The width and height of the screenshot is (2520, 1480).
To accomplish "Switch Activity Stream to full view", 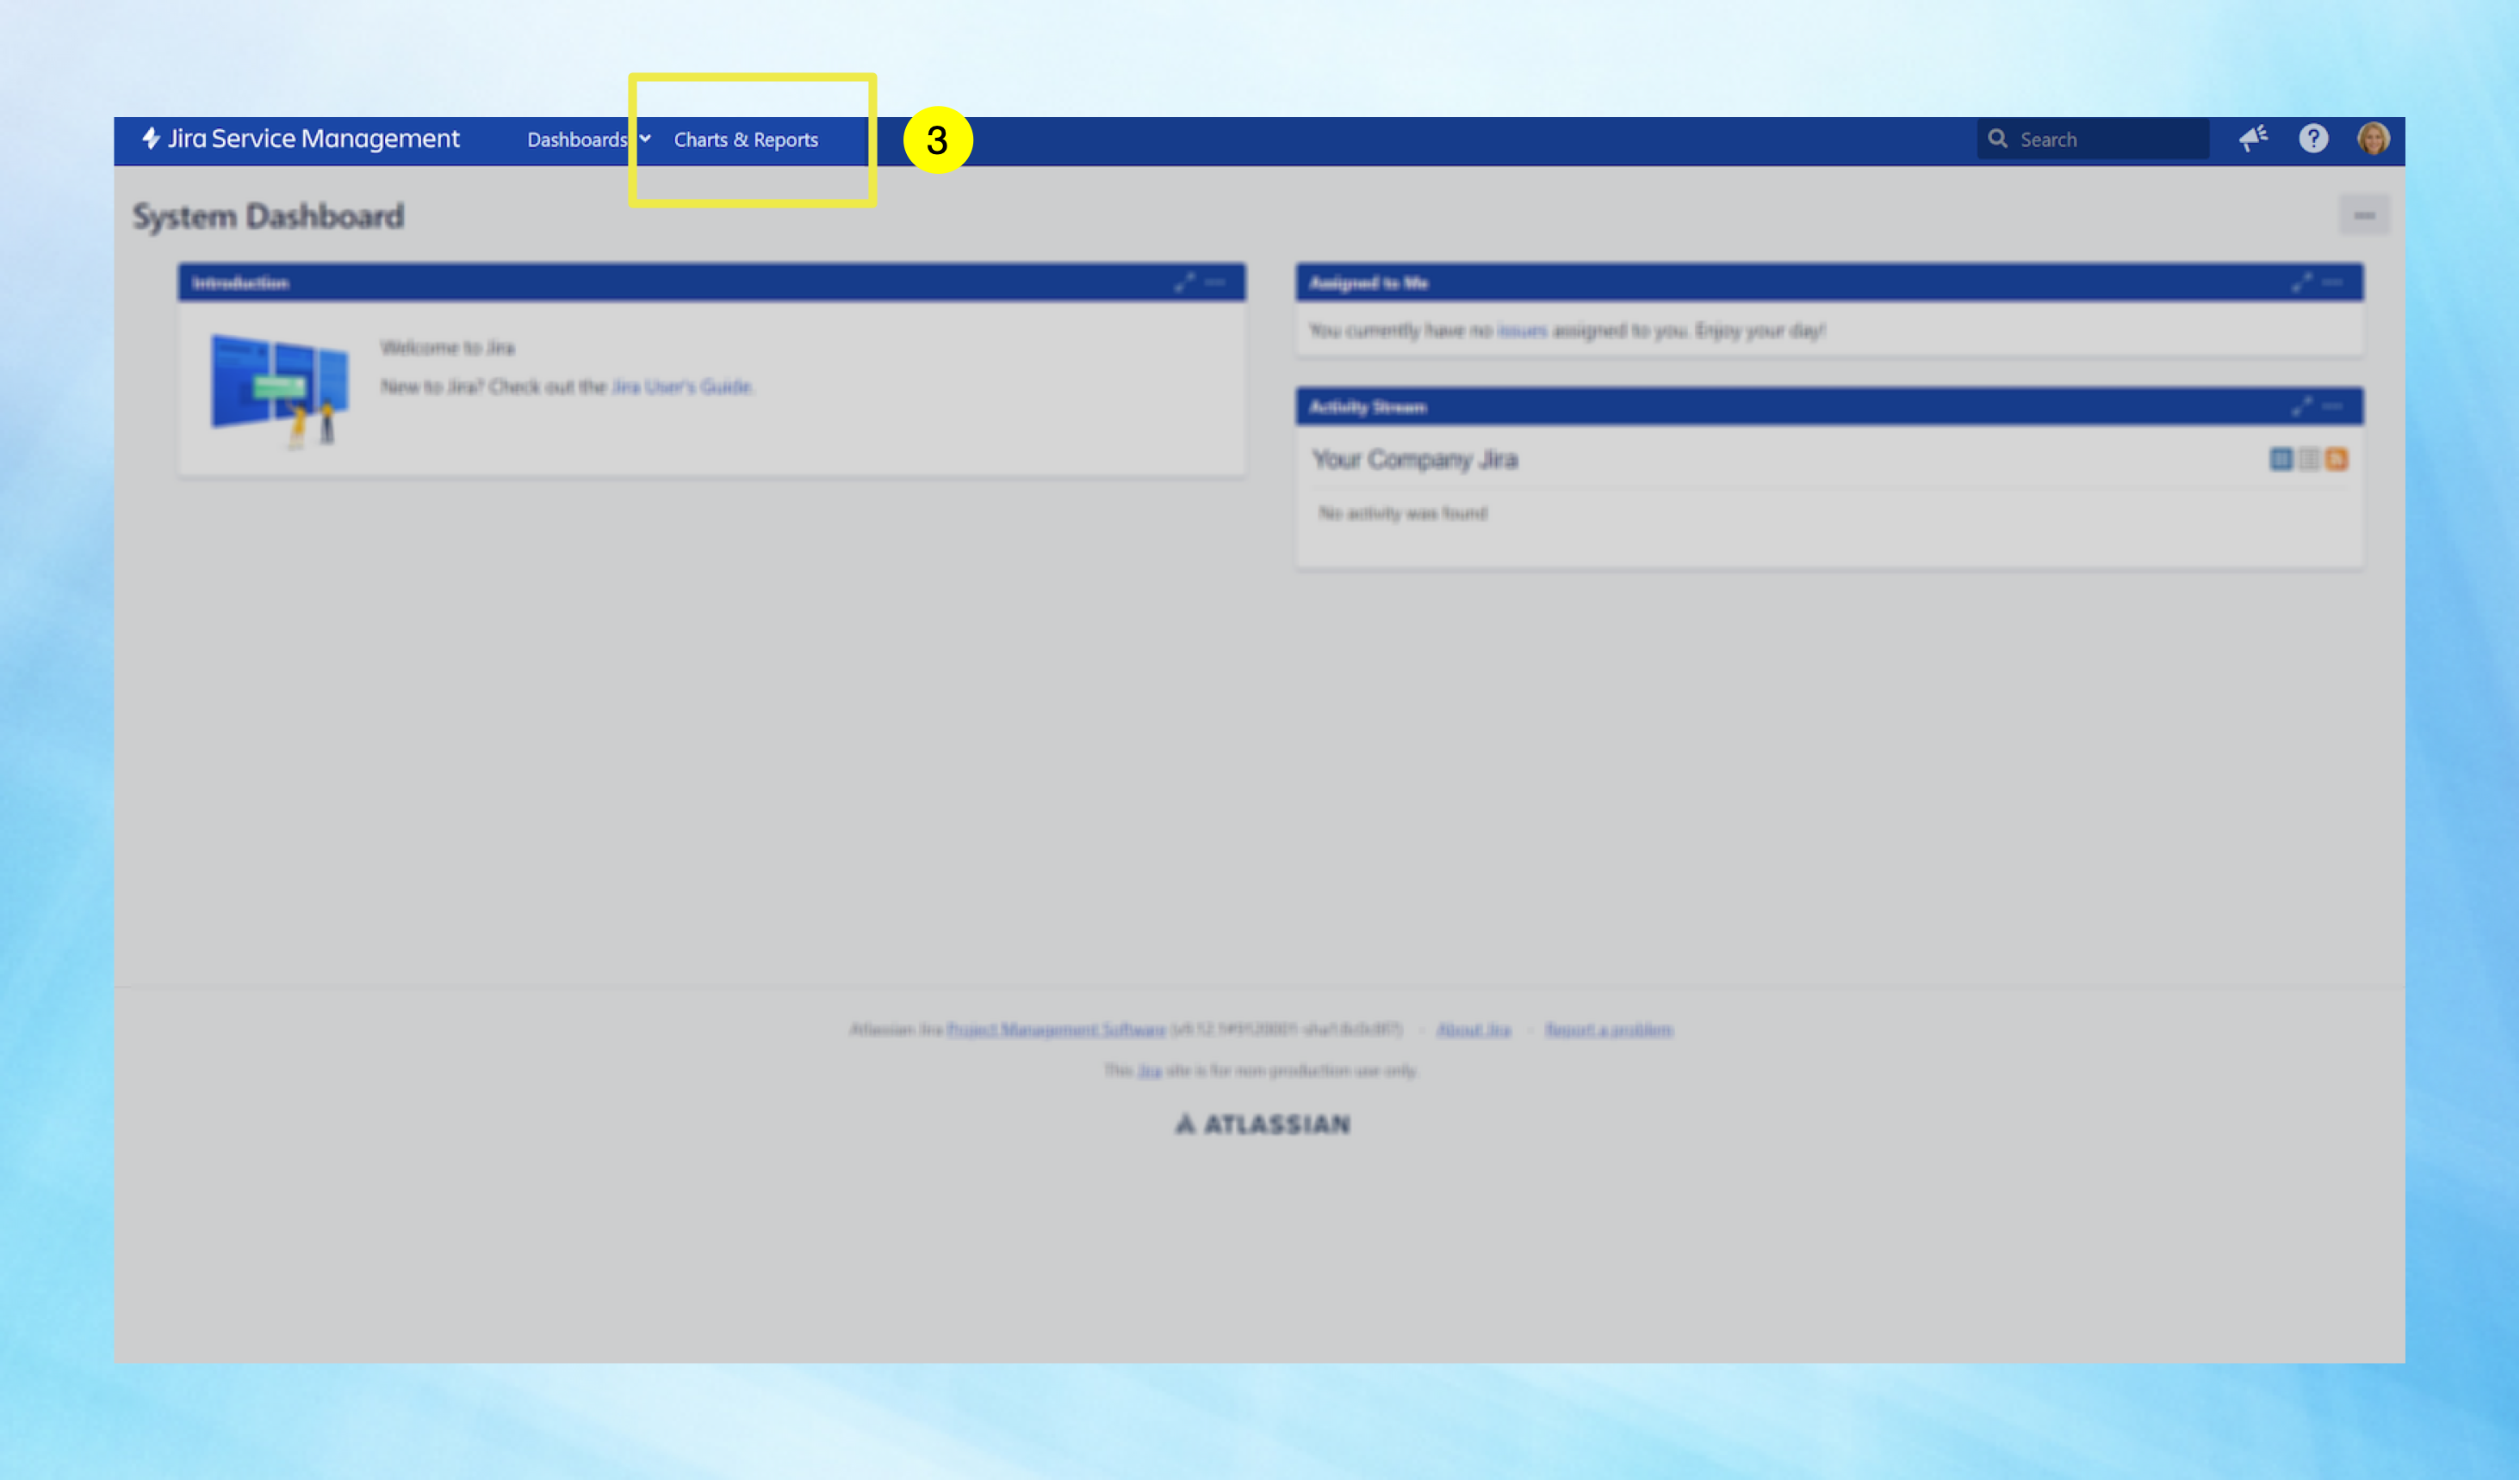I will click(x=2280, y=459).
